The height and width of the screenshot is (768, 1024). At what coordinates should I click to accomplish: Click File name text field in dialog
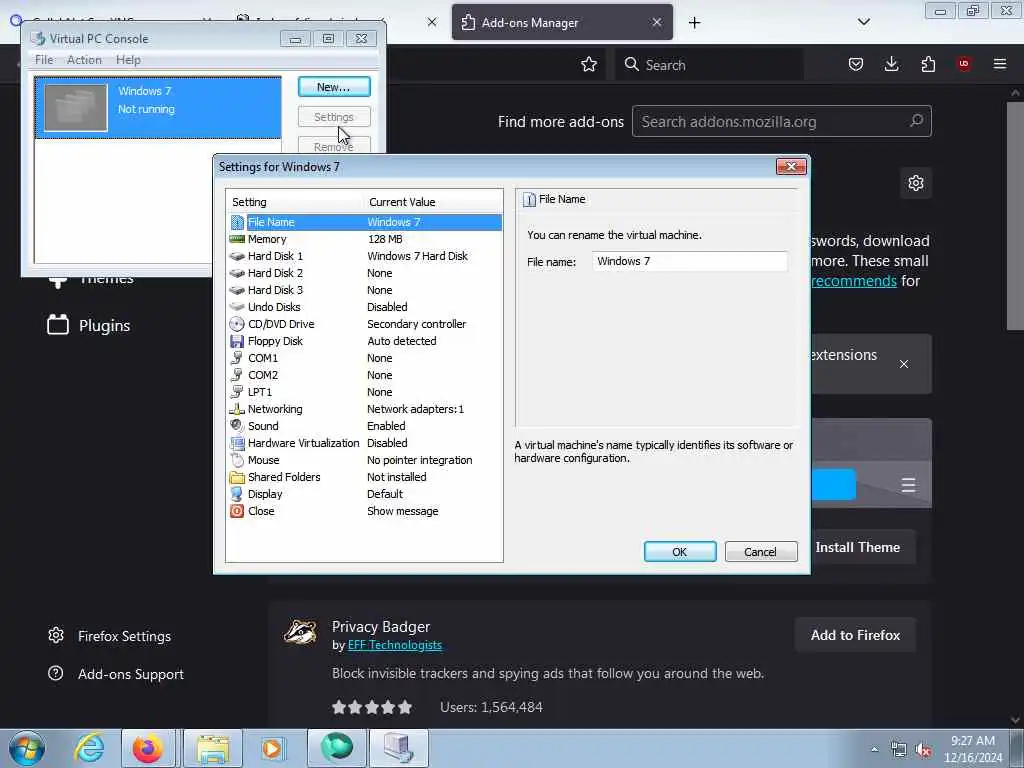pyautogui.click(x=690, y=261)
